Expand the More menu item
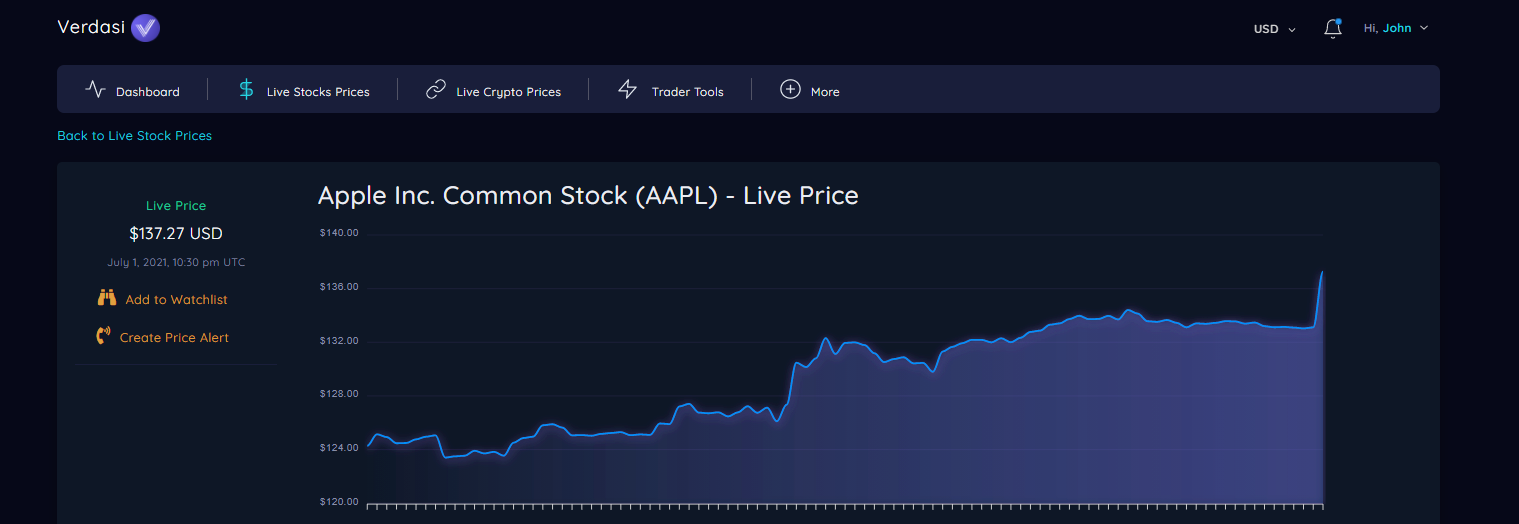 pos(825,91)
